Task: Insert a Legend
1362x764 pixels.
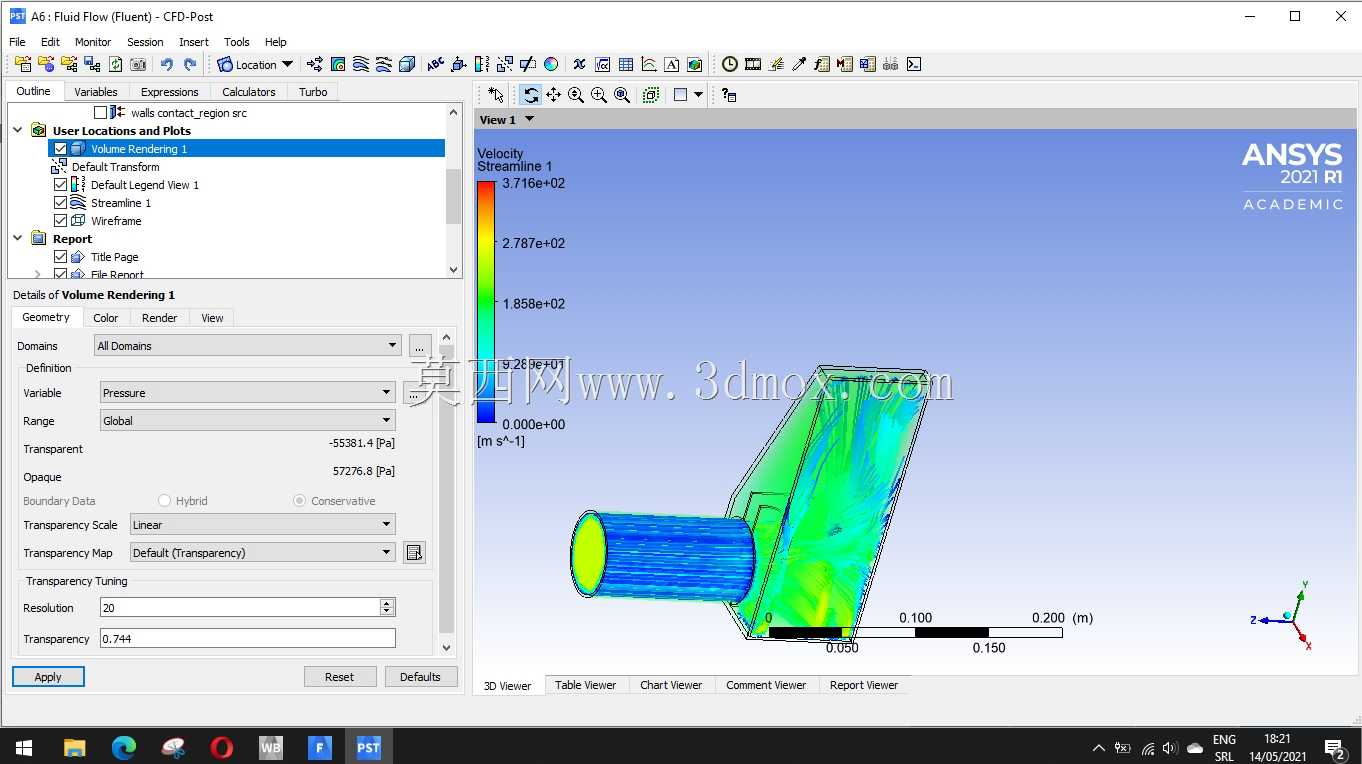Action: point(481,64)
